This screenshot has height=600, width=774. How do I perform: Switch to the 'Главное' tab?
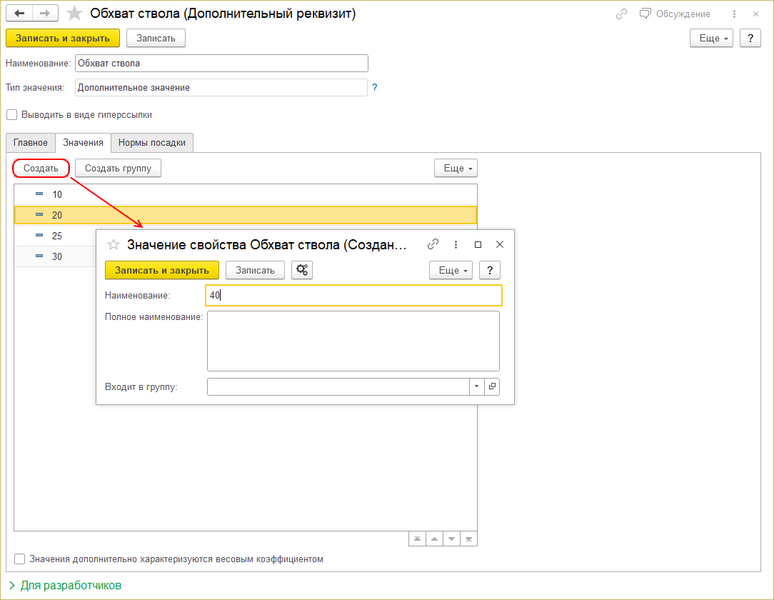[x=31, y=143]
